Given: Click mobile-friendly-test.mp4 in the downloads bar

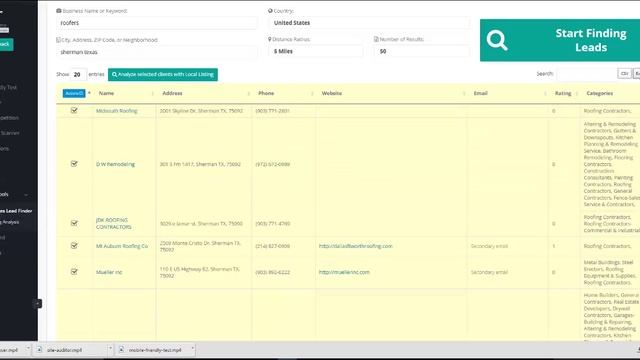Looking at the screenshot, I should pyautogui.click(x=155, y=350).
